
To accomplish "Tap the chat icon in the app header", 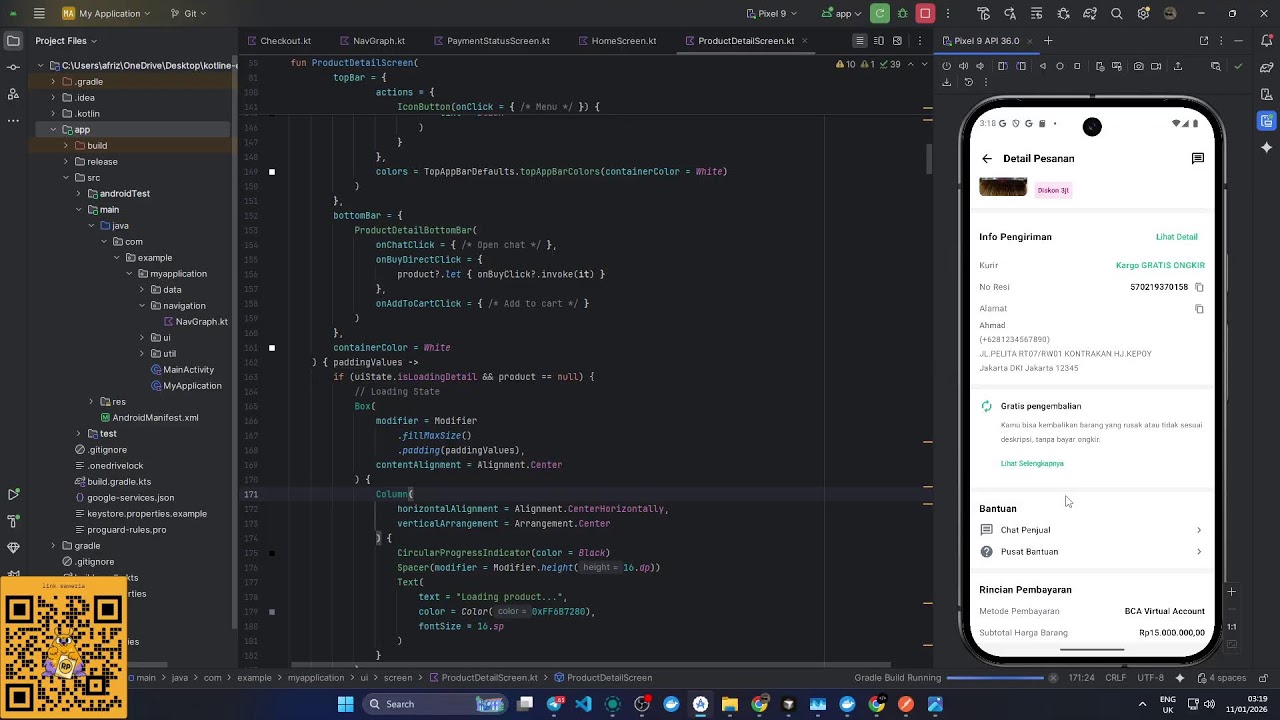I will 1197,159.
